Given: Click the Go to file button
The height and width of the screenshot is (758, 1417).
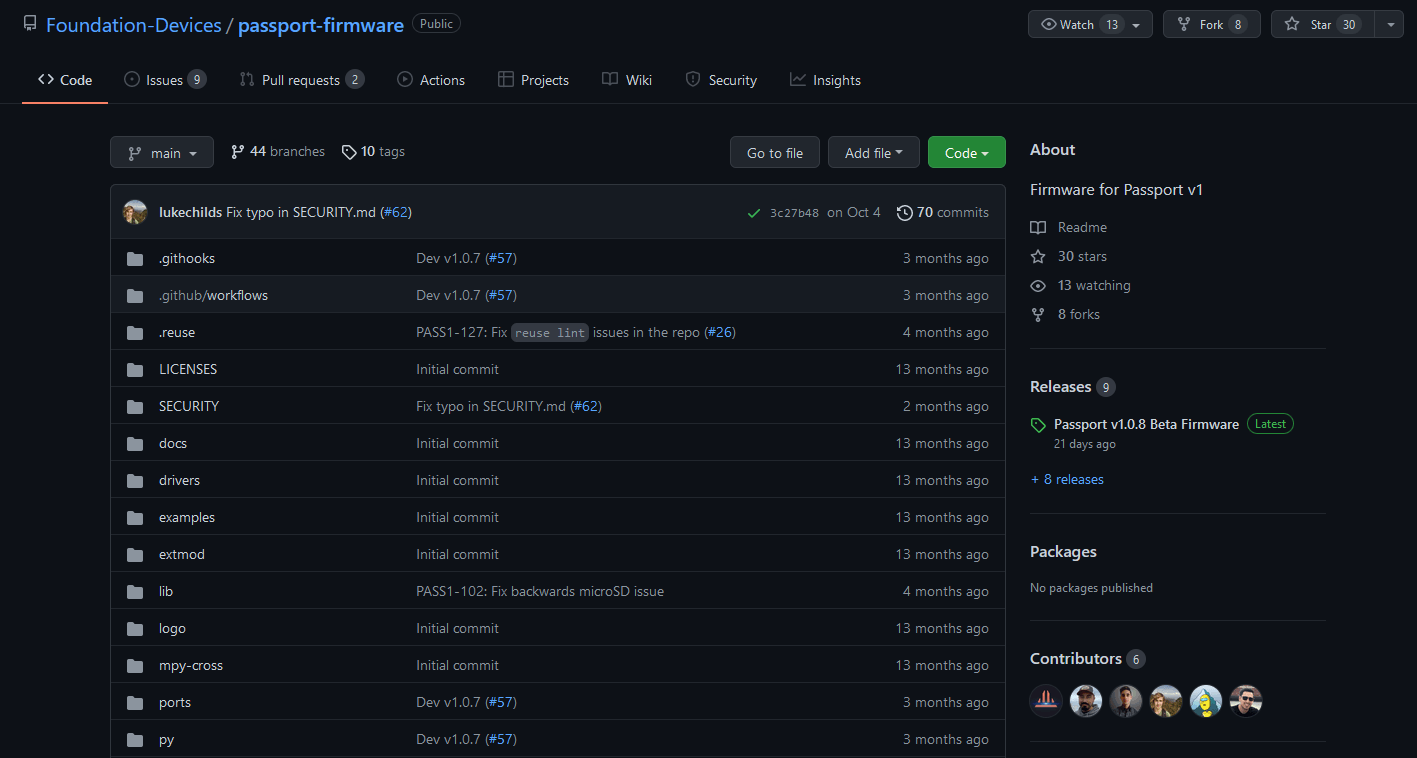Looking at the screenshot, I should [775, 153].
